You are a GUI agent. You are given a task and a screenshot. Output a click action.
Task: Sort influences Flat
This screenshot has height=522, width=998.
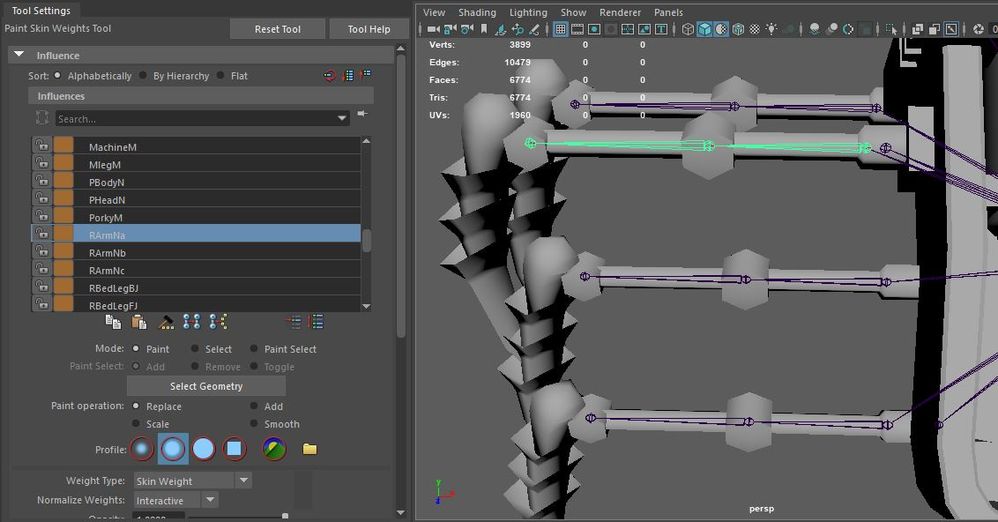coord(220,75)
